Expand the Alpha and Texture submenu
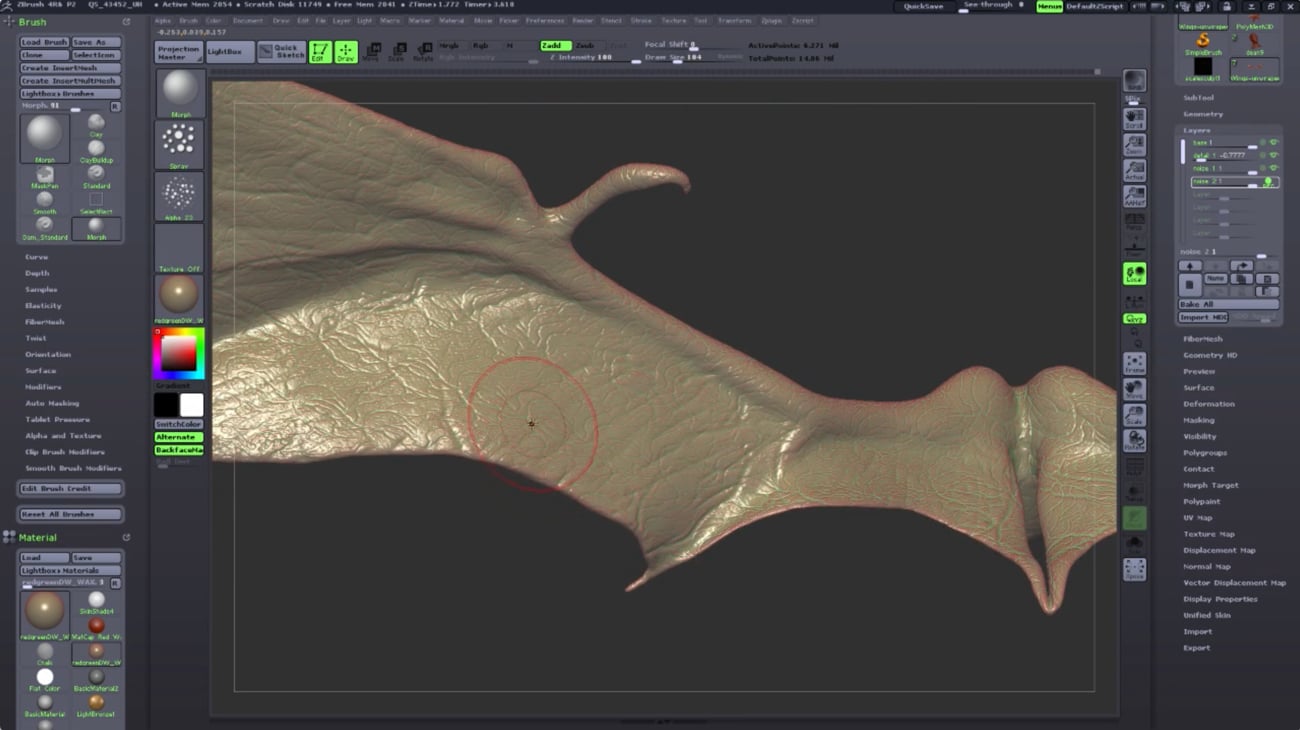 click(63, 436)
